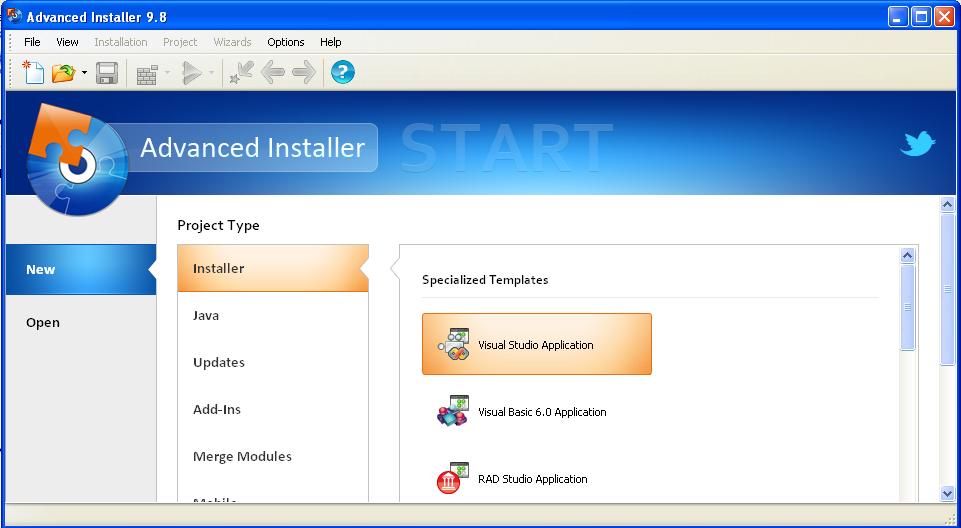Open the Project menu
The image size is (961, 528).
(x=180, y=42)
